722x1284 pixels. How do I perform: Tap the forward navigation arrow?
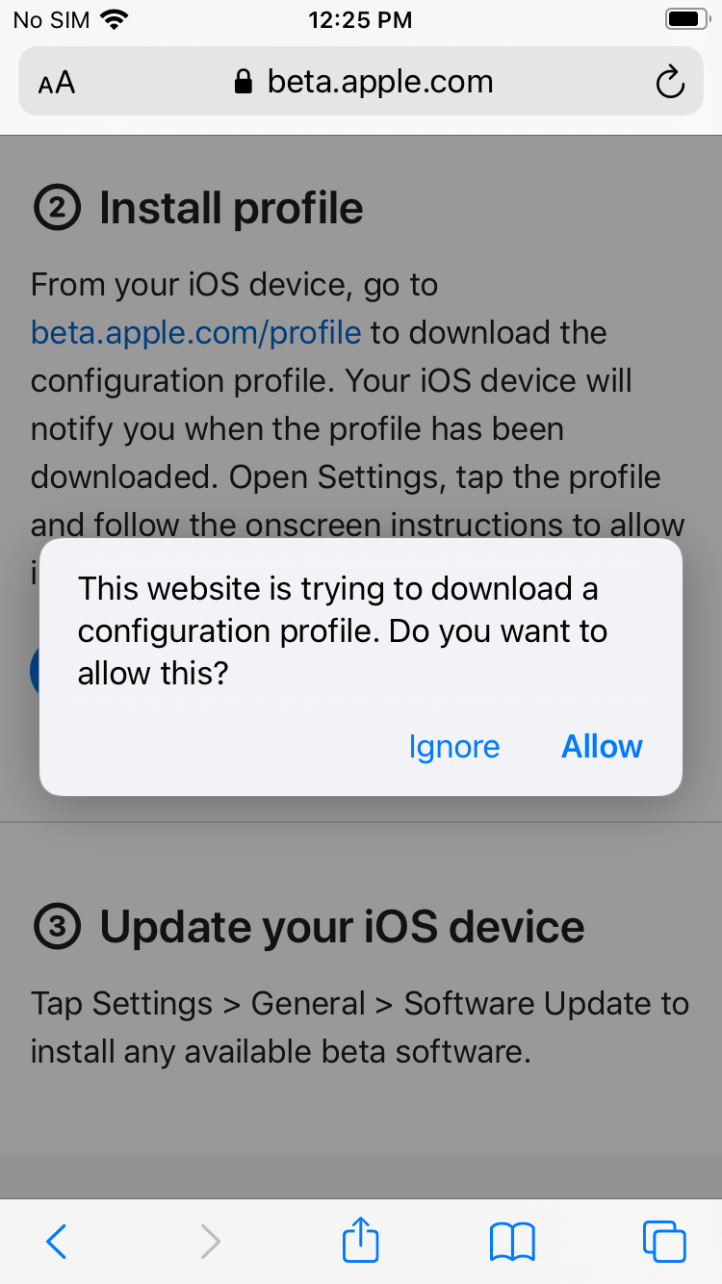[210, 1241]
